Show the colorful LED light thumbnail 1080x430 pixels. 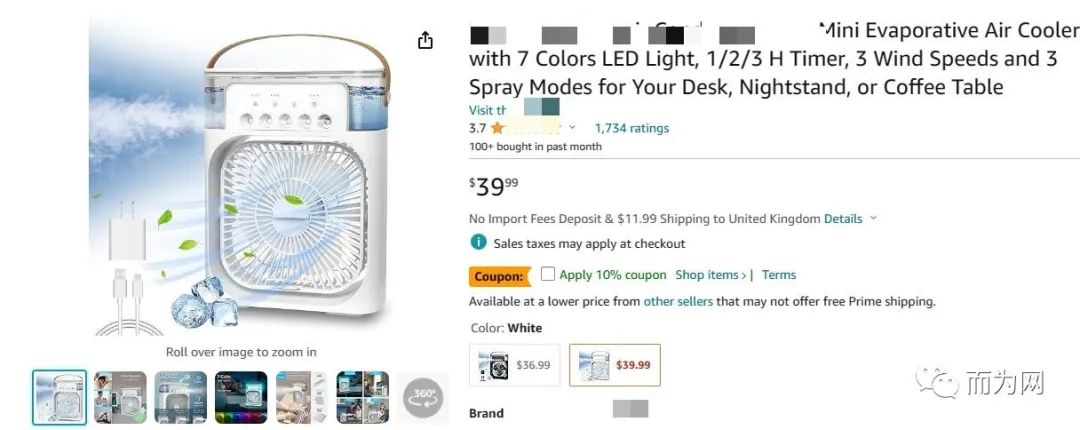coord(241,397)
